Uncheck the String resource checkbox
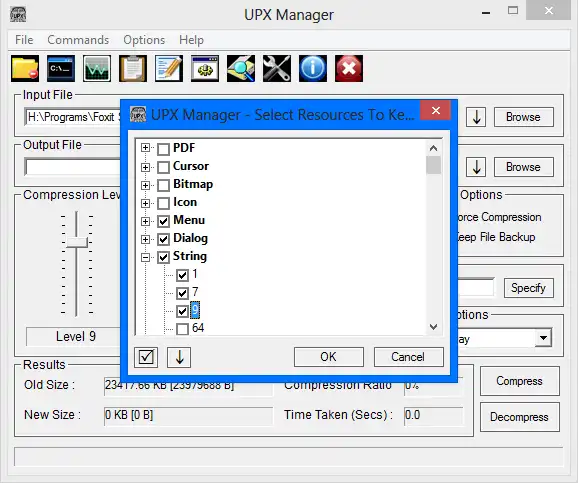This screenshot has height=483, width=578. pyautogui.click(x=163, y=257)
